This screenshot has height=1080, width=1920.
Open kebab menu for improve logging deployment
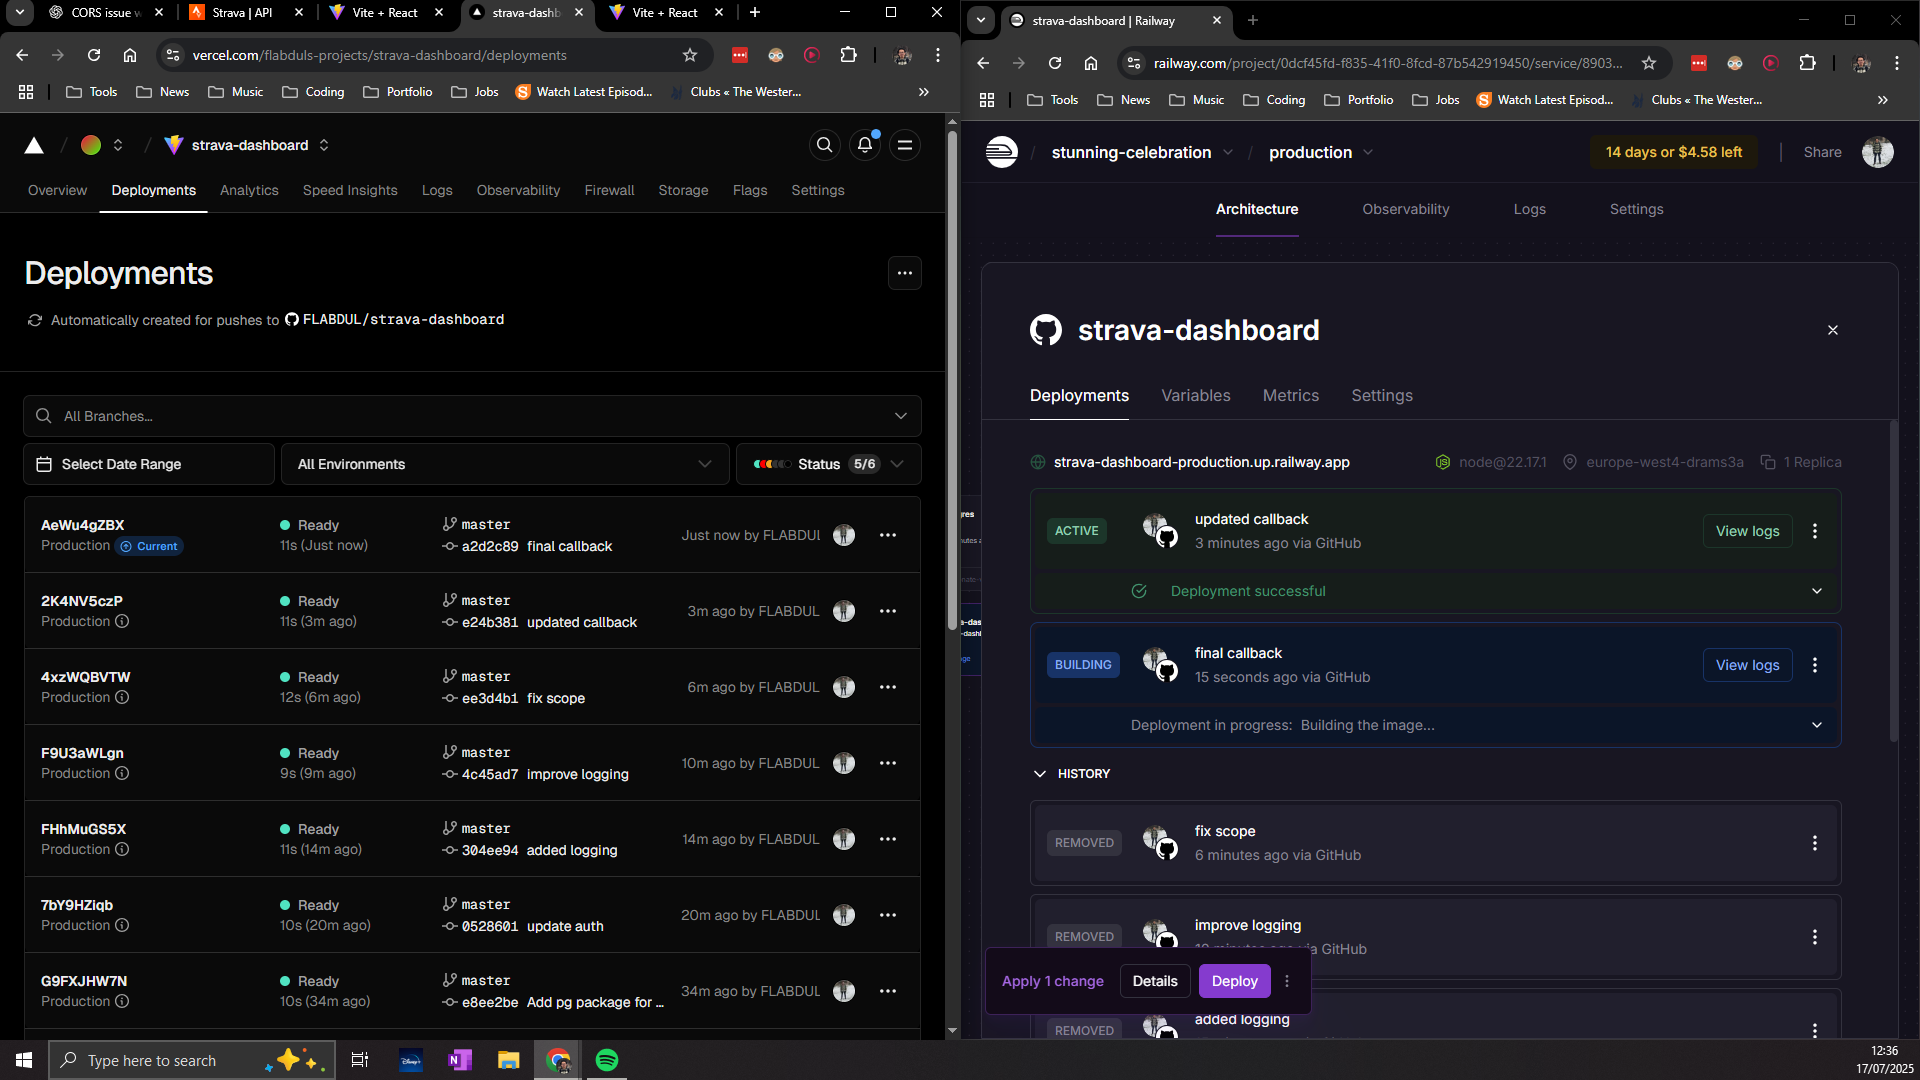point(1815,937)
